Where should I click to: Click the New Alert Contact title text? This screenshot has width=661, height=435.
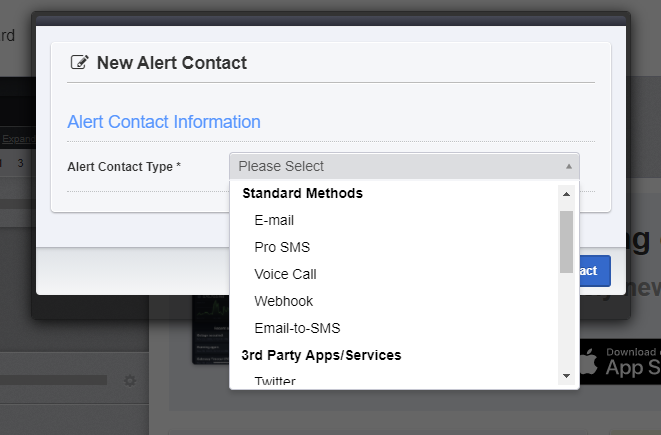[172, 63]
